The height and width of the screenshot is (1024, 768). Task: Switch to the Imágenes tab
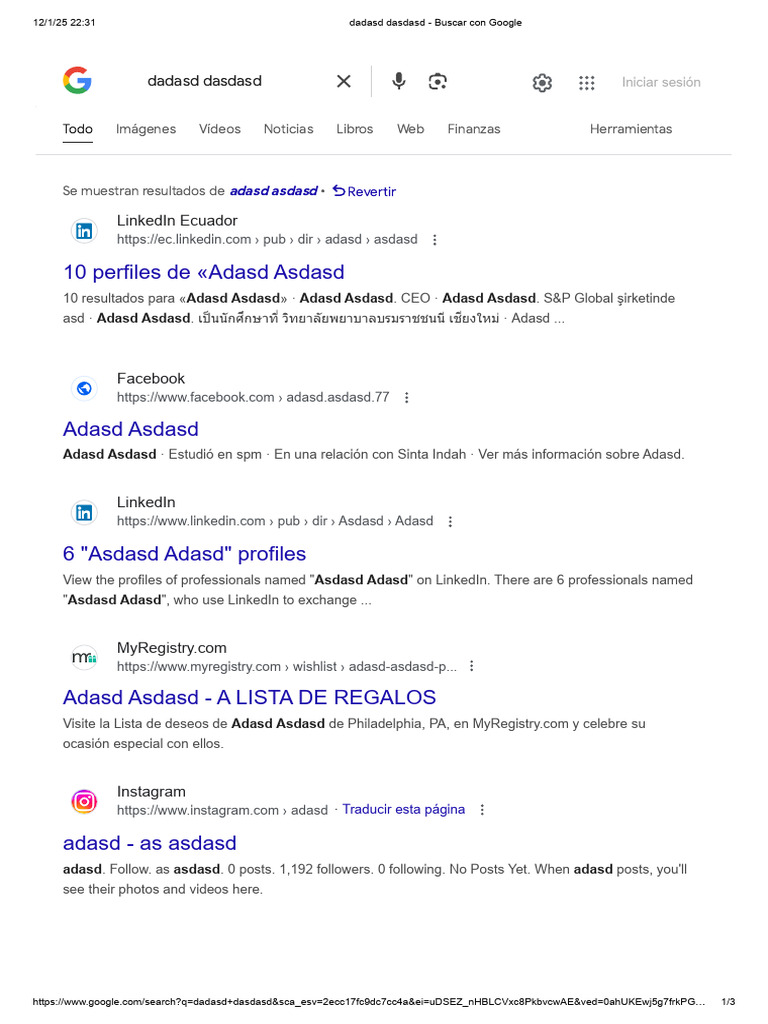146,129
